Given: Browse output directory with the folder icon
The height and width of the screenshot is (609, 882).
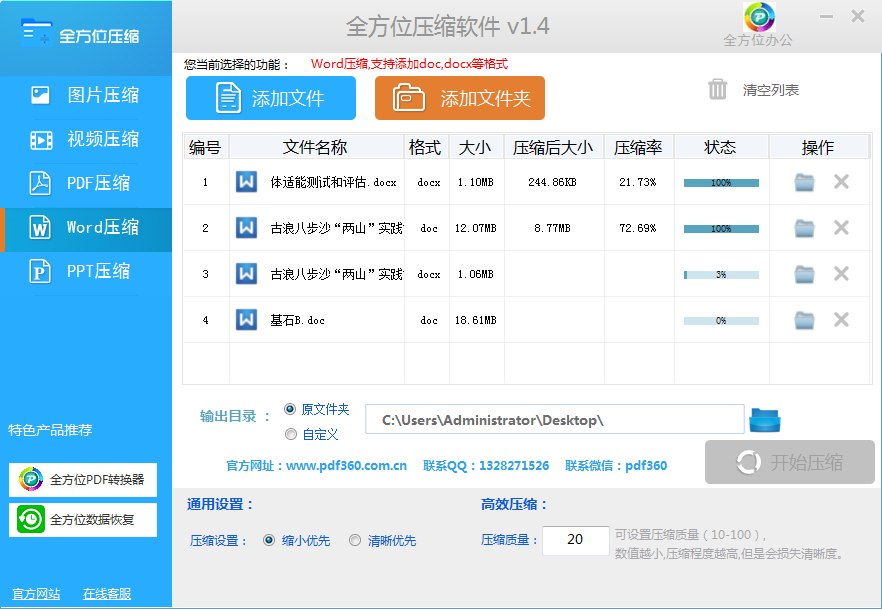Looking at the screenshot, I should 764,419.
